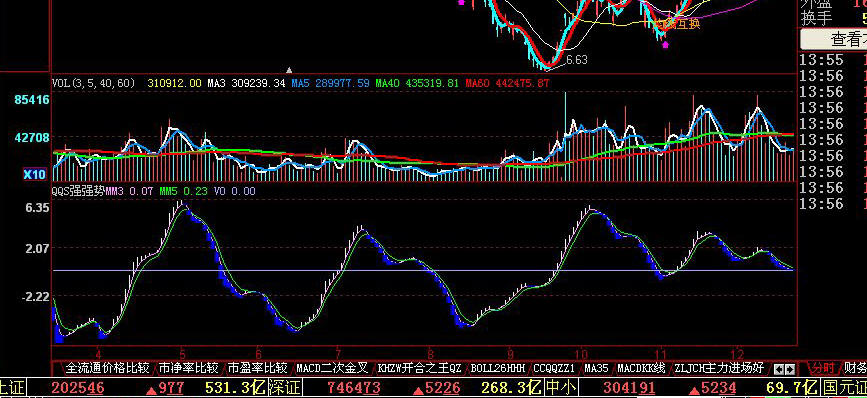
Task: Click the X10 volume scale label
Action: (x=34, y=175)
